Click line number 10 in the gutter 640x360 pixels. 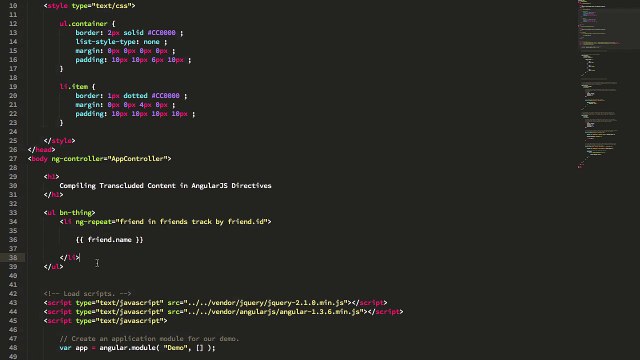click(13, 6)
